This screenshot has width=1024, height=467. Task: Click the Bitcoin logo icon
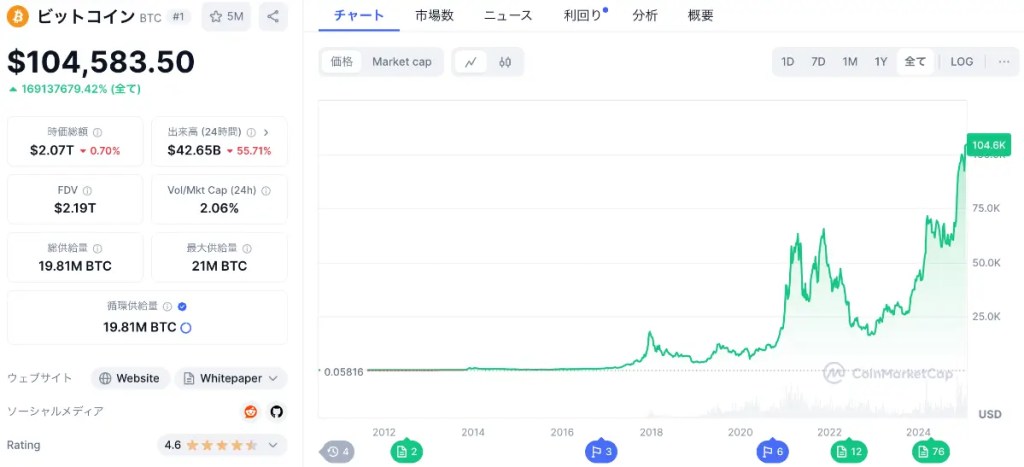coord(18,17)
